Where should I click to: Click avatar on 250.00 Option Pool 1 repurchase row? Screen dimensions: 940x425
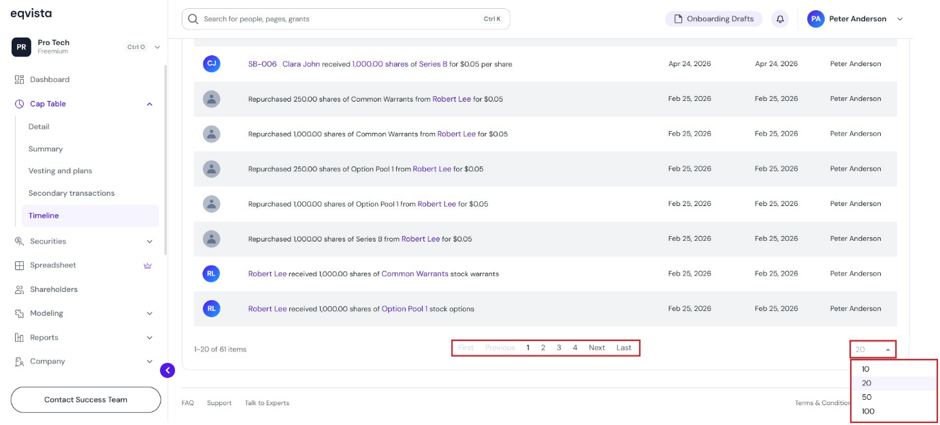click(x=211, y=169)
